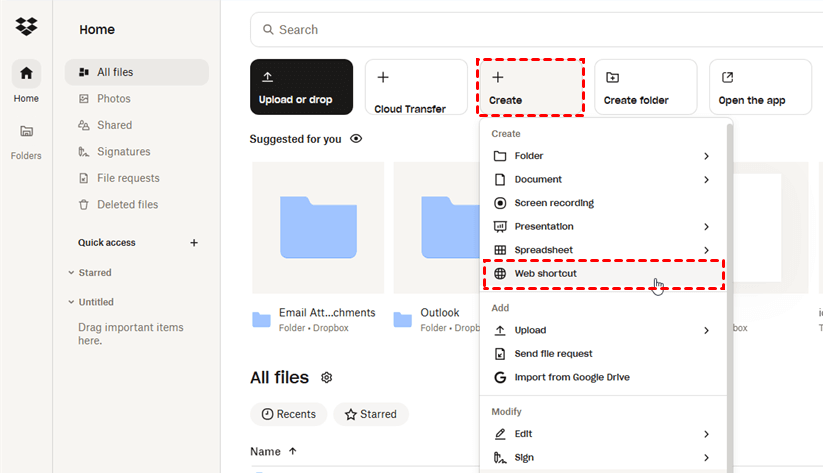Viewport: 823px width, 473px height.
Task: Select Import from Google Drive
Action: click(571, 377)
